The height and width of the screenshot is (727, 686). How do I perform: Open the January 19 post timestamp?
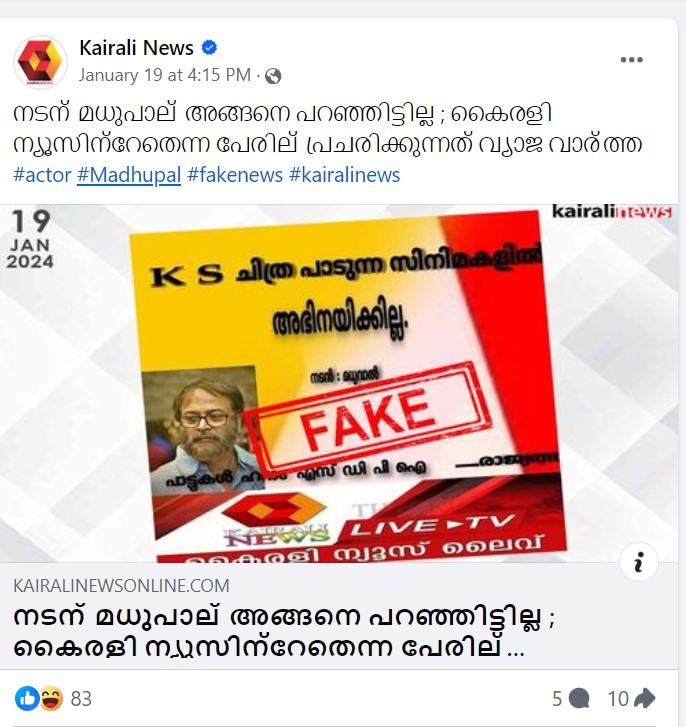tap(165, 75)
